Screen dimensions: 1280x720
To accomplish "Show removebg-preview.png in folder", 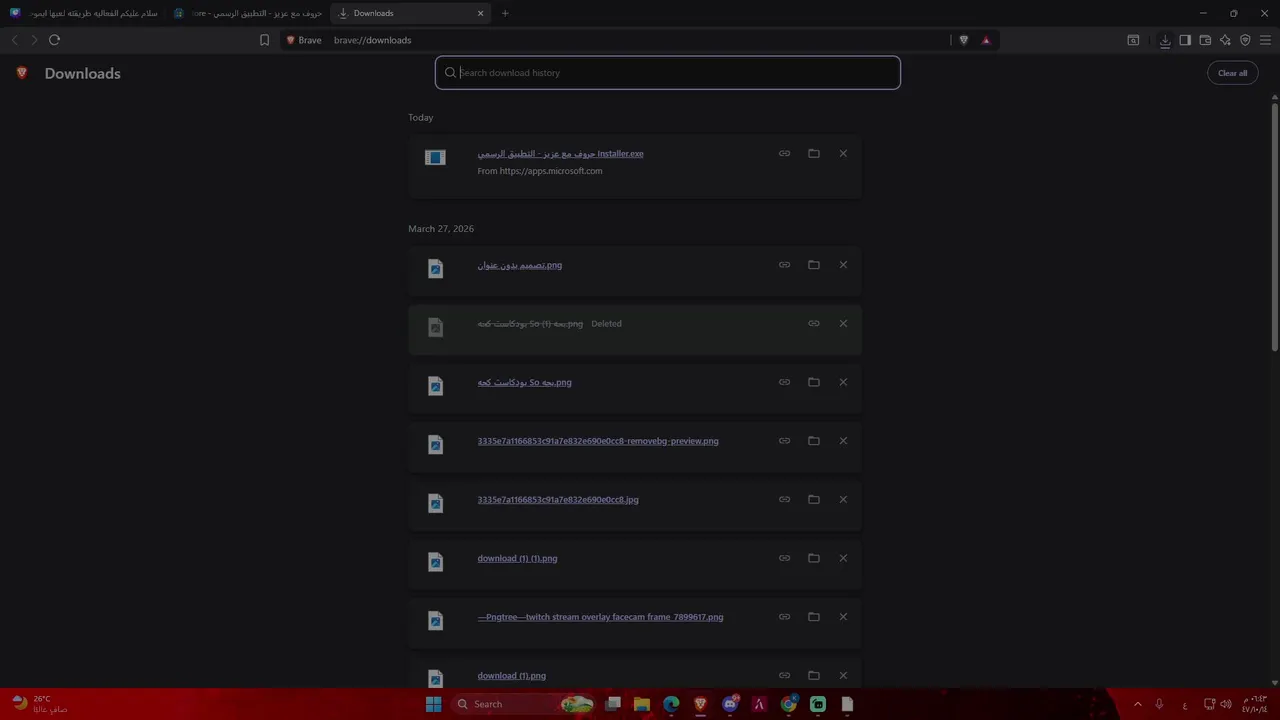I will 814,441.
